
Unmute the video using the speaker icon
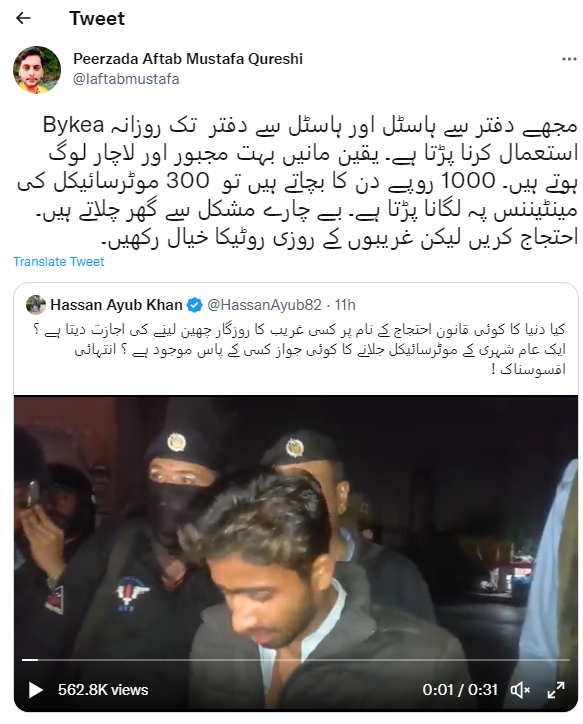click(520, 690)
